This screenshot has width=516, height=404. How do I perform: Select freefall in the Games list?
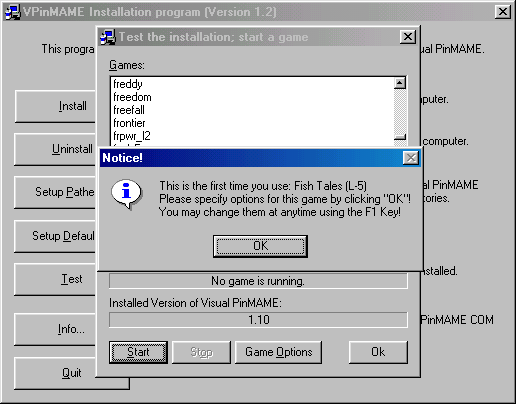coord(129,110)
